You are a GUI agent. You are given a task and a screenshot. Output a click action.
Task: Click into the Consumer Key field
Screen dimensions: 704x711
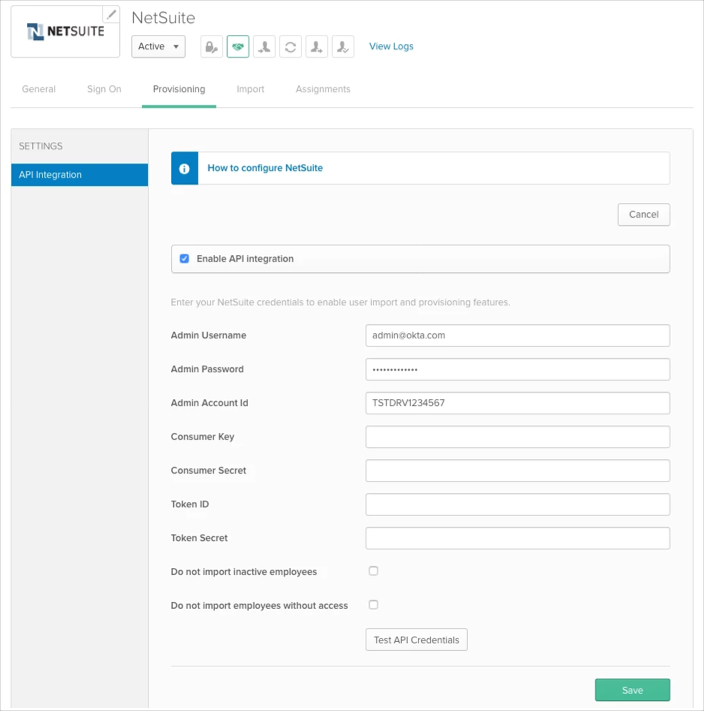coord(517,437)
